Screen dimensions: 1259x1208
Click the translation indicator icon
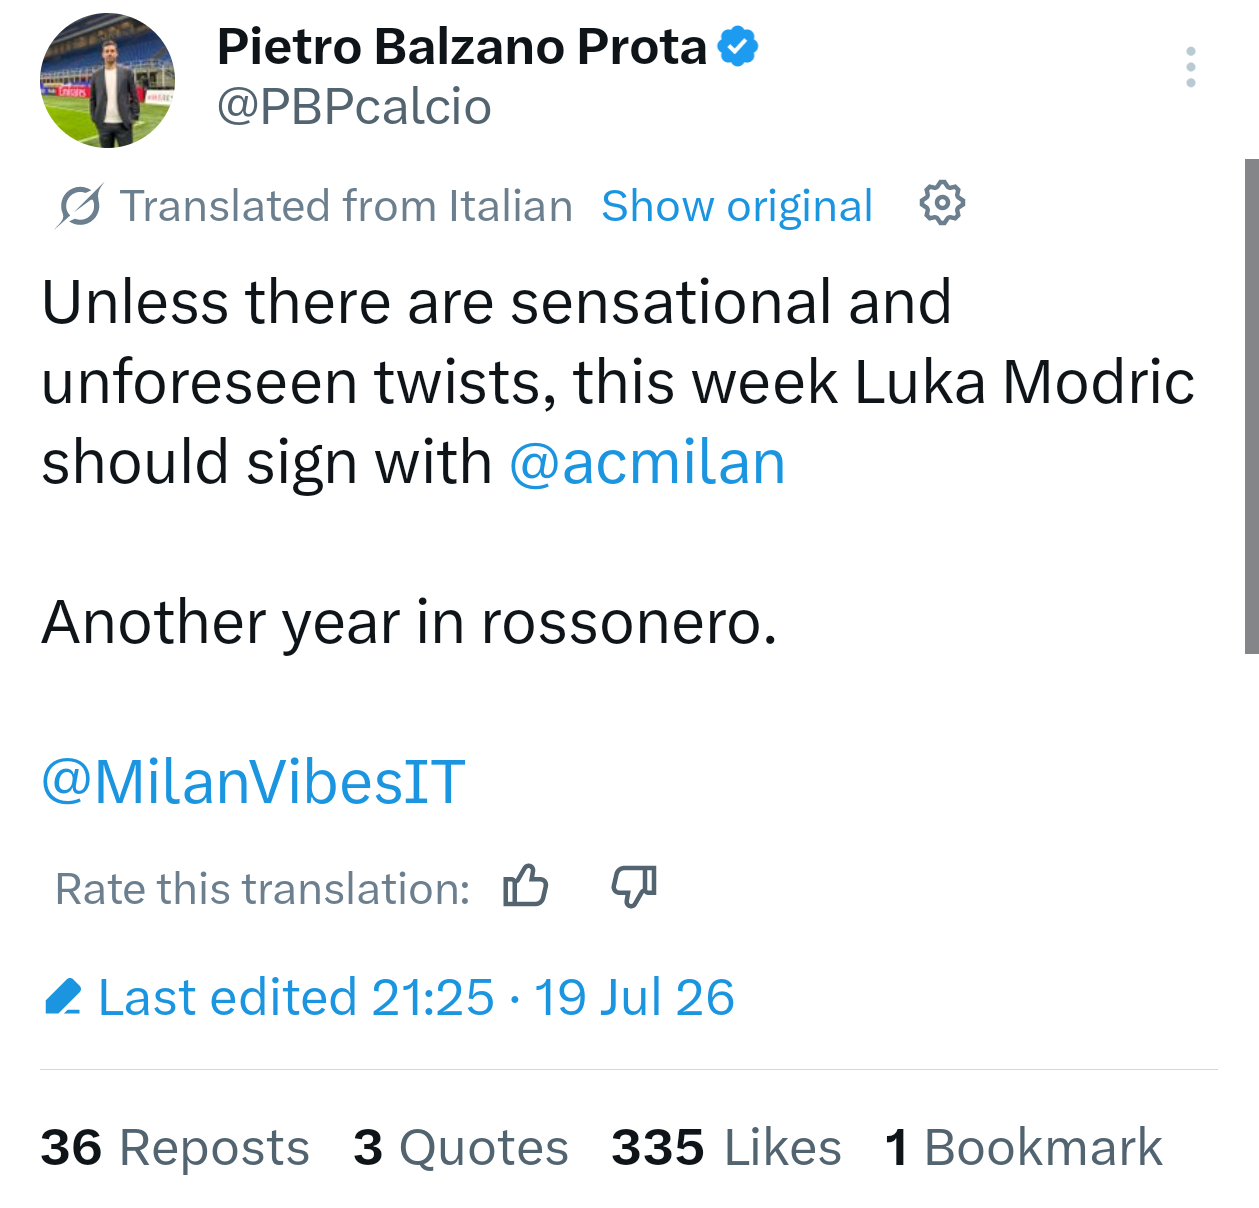click(x=79, y=206)
